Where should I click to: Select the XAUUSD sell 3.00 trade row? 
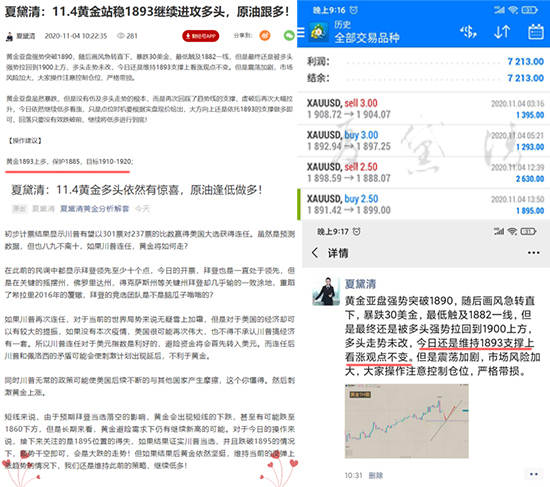423,108
